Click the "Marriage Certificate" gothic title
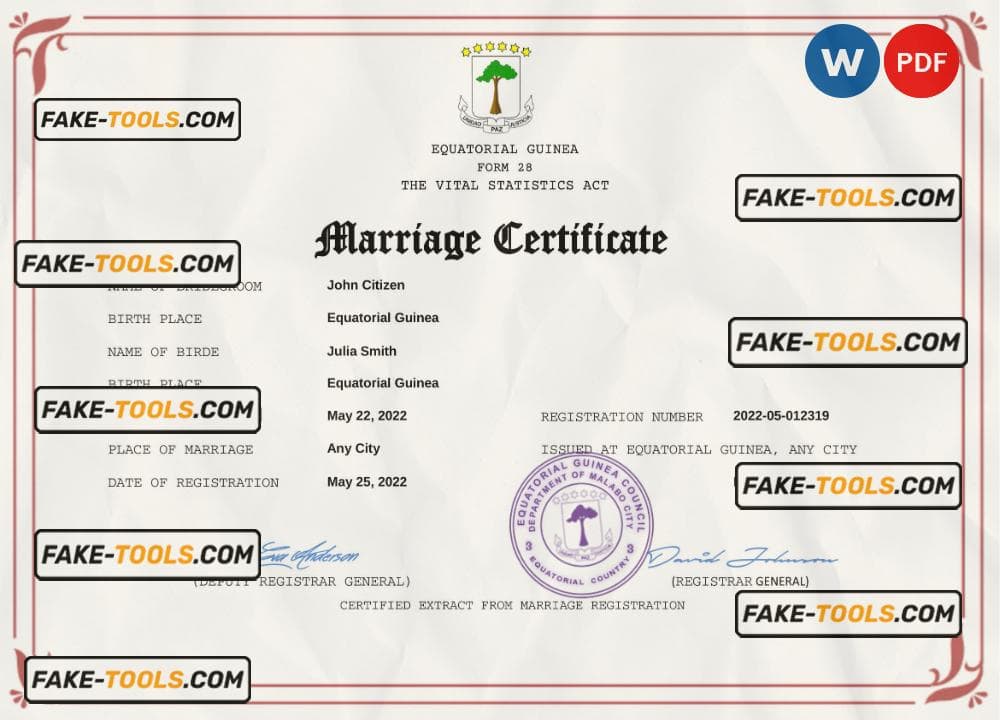 coord(491,241)
